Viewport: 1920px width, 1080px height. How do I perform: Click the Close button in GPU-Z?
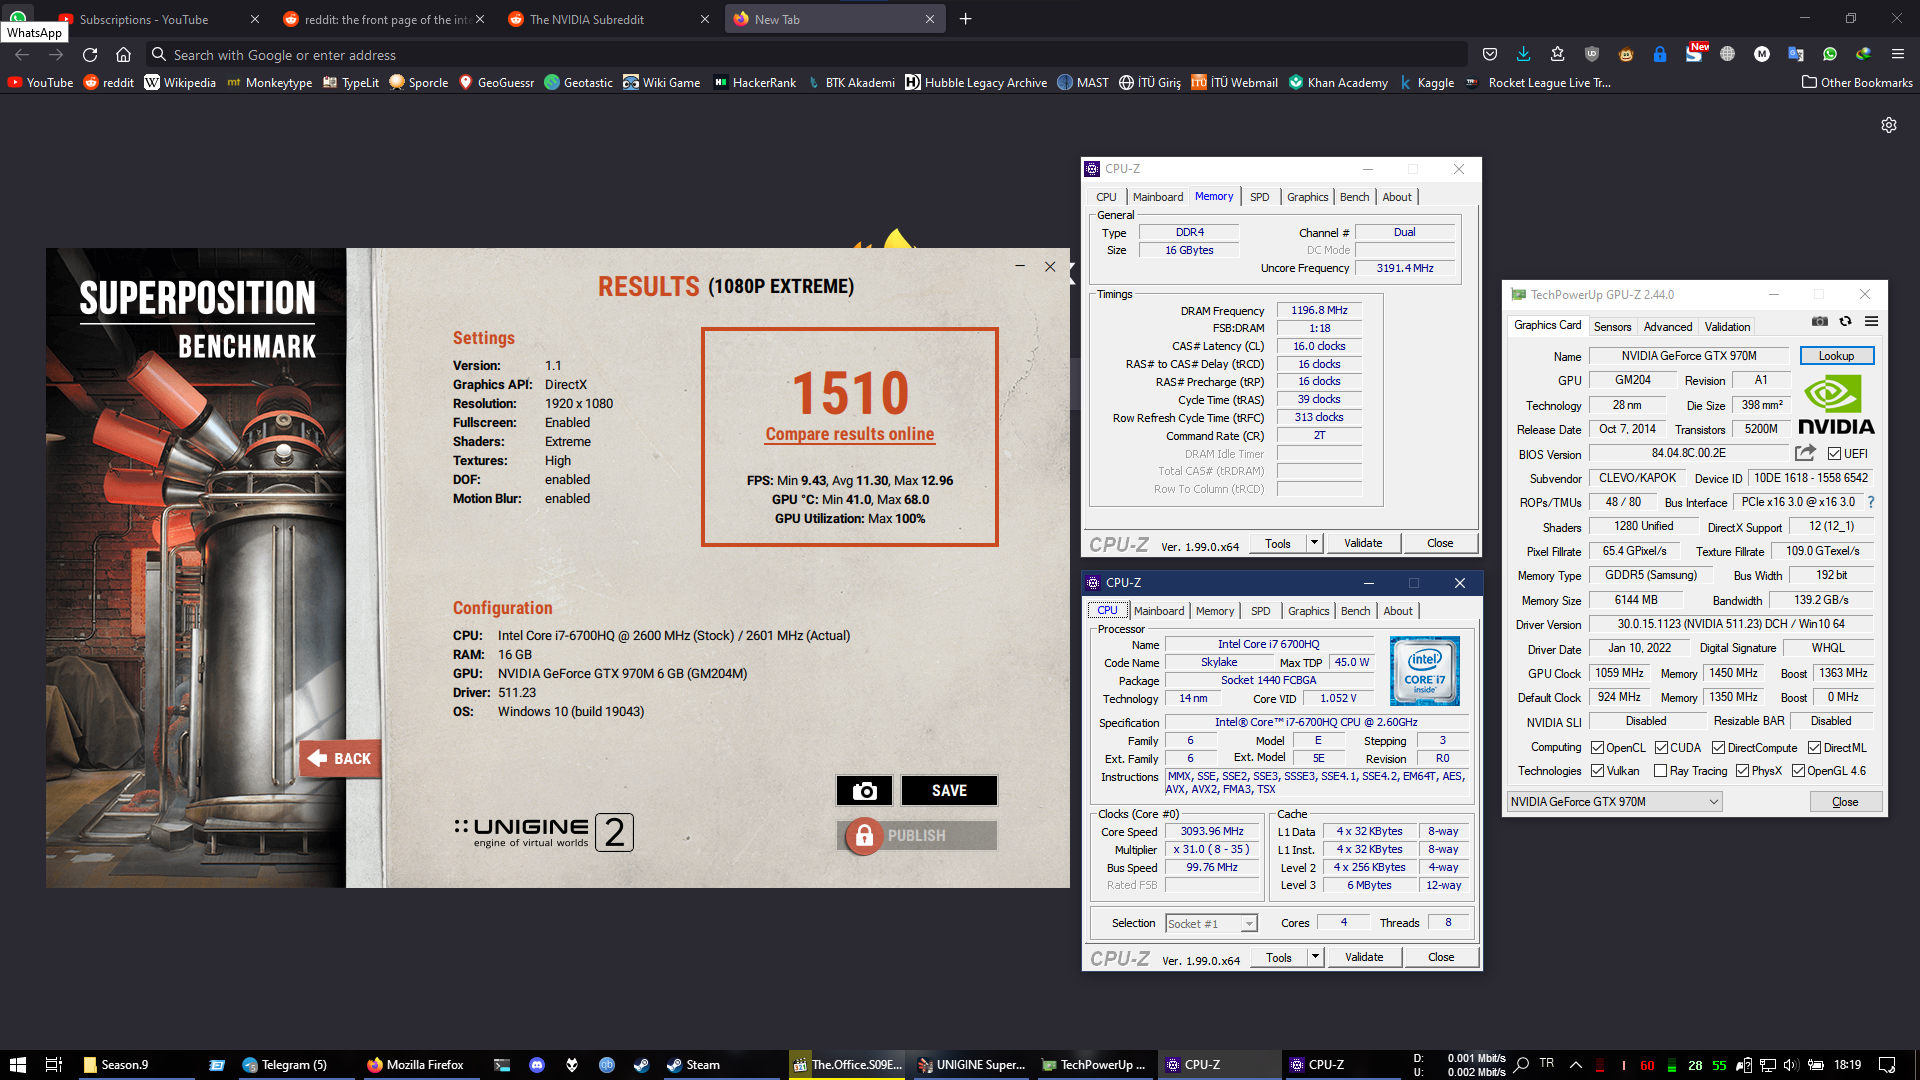click(1845, 802)
